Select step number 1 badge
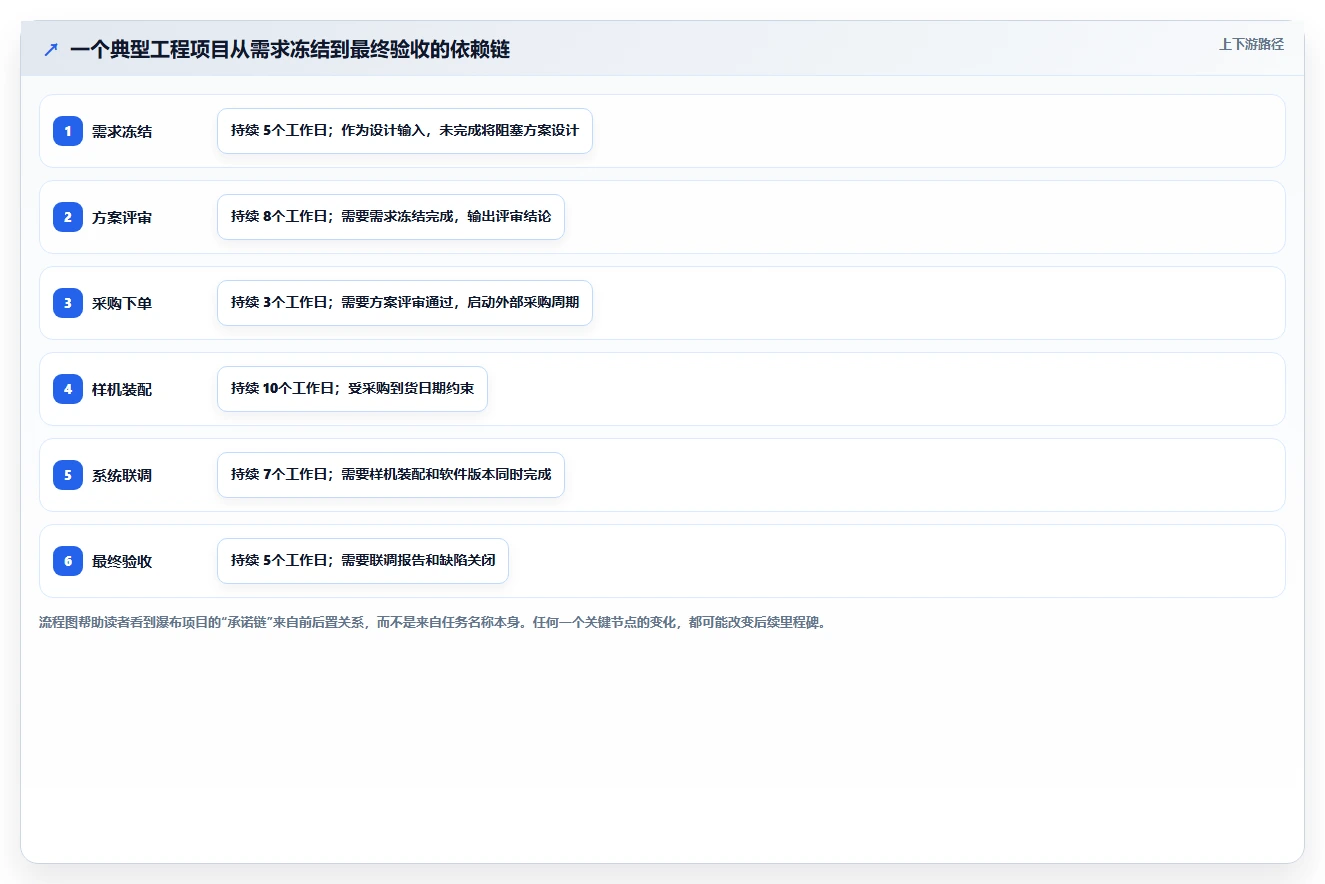The width and height of the screenshot is (1325, 884). pyautogui.click(x=68, y=131)
